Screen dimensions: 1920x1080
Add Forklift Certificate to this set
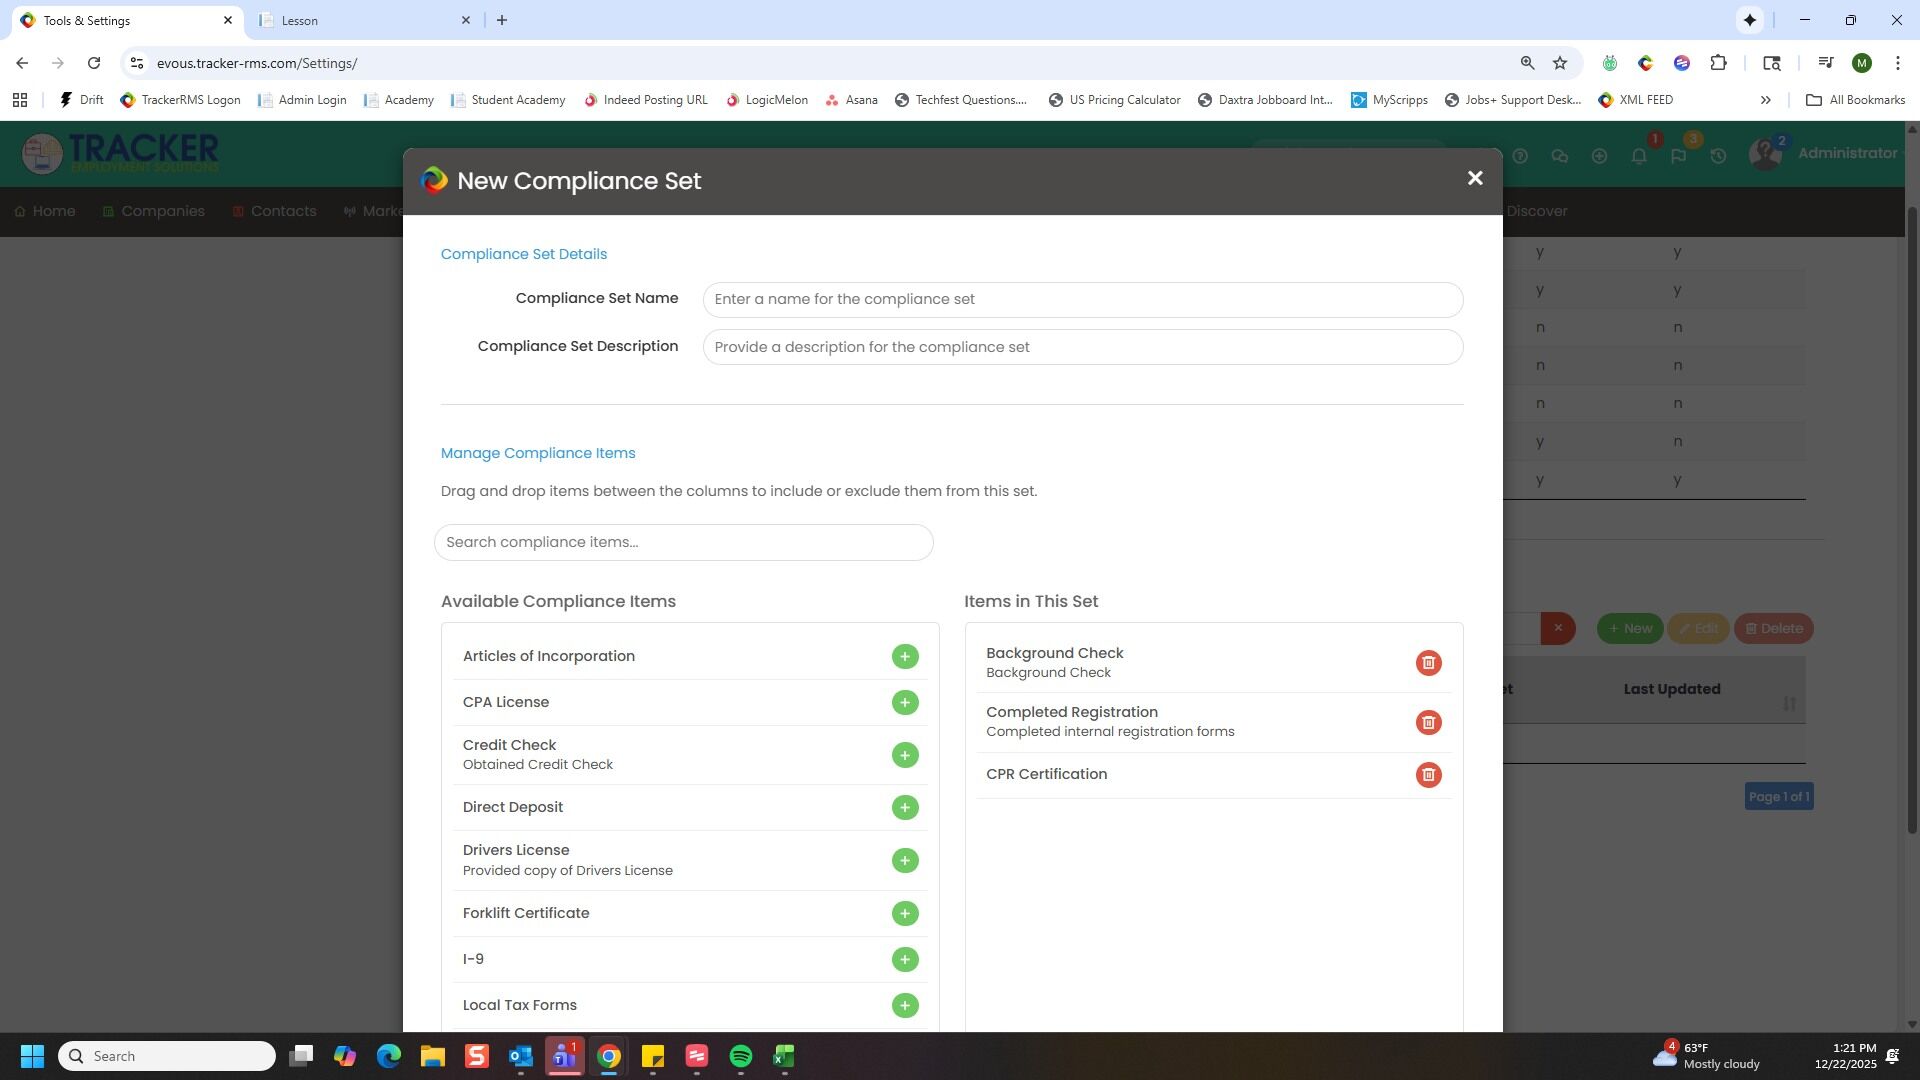tap(904, 914)
